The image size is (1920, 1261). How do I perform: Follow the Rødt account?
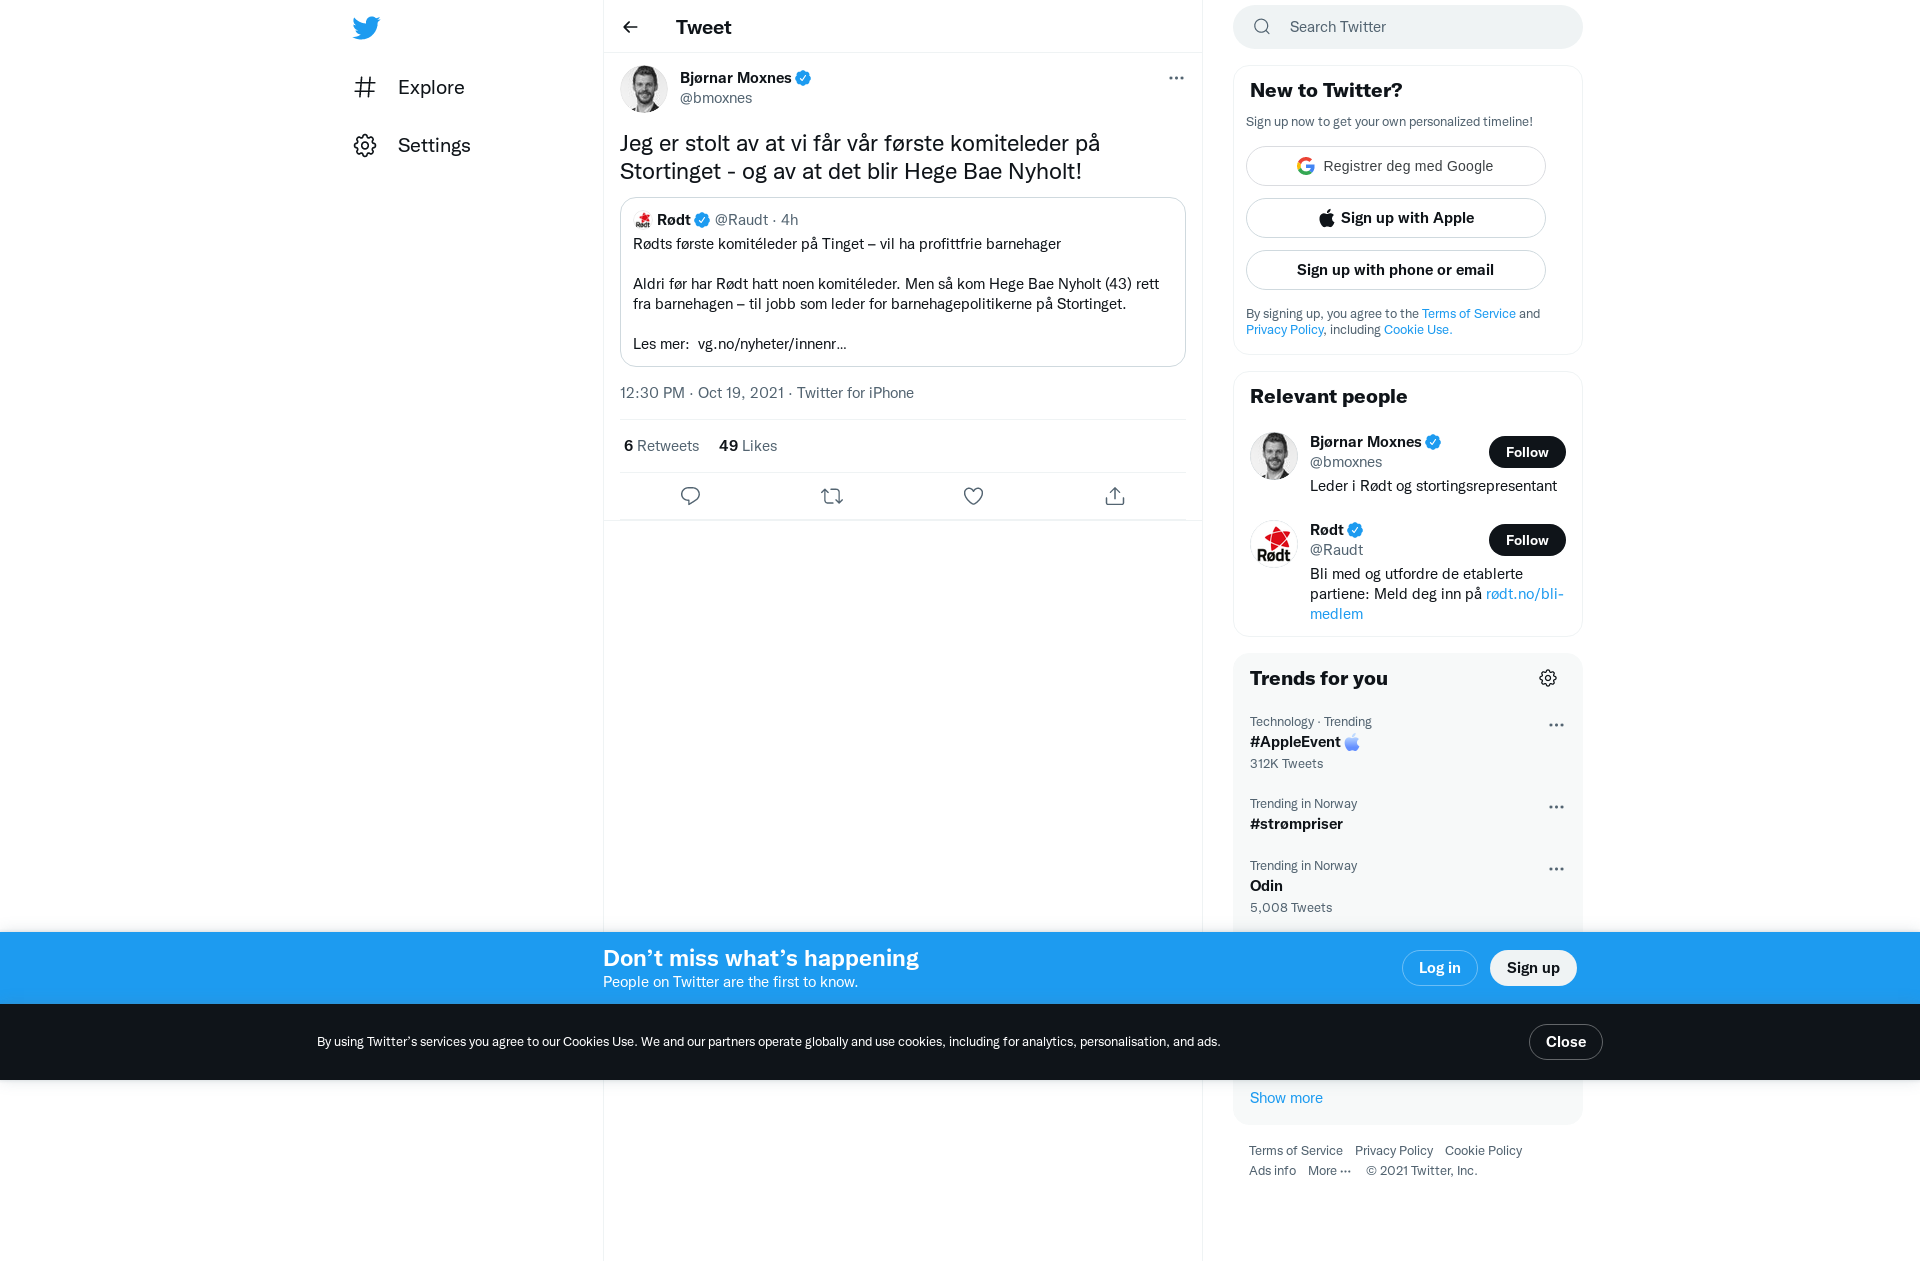(1527, 540)
